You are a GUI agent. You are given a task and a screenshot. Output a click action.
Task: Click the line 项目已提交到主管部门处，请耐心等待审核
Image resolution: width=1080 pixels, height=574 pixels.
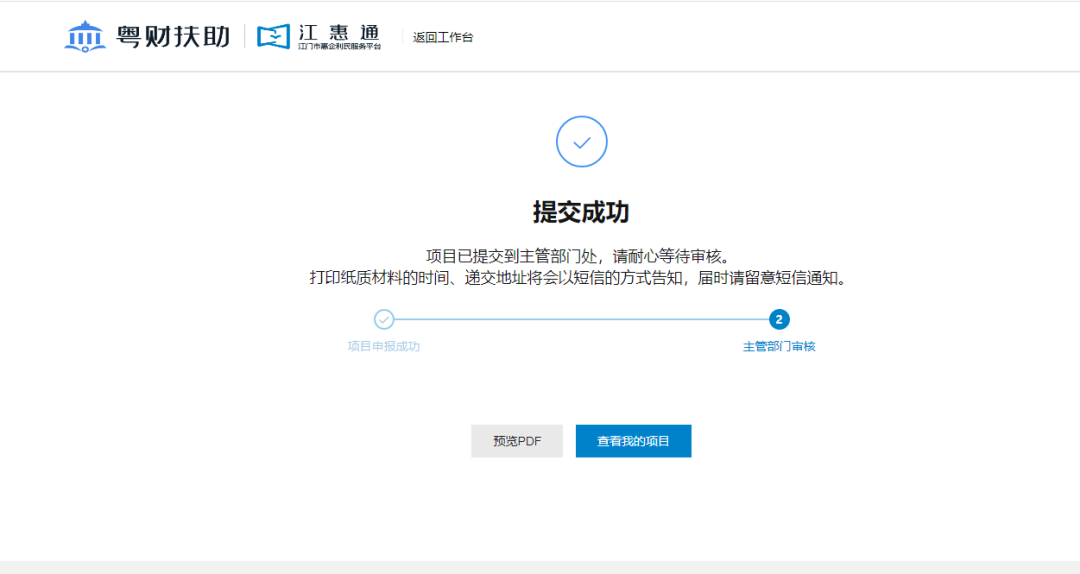coord(578,256)
